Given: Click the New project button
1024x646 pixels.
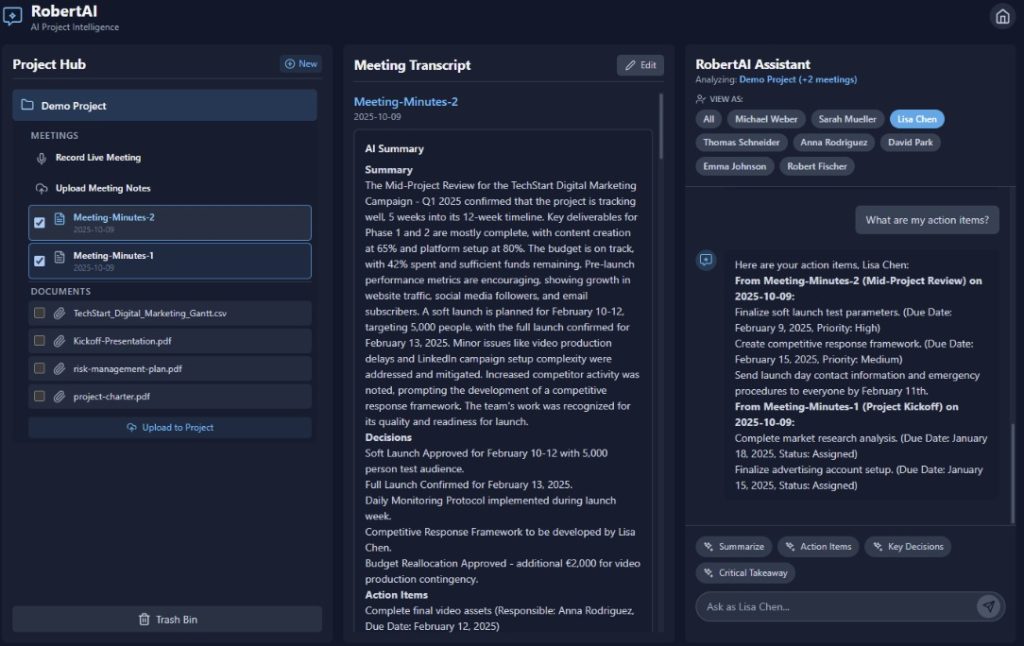Looking at the screenshot, I should coord(300,64).
